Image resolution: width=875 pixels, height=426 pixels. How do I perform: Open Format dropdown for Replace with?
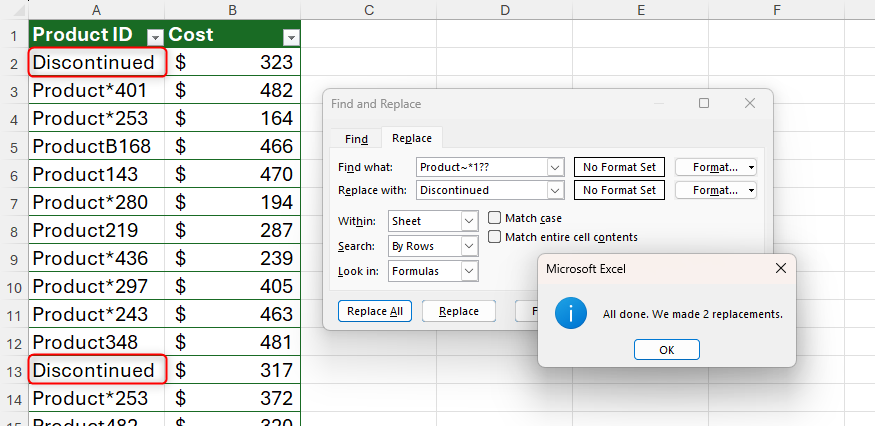(x=716, y=190)
